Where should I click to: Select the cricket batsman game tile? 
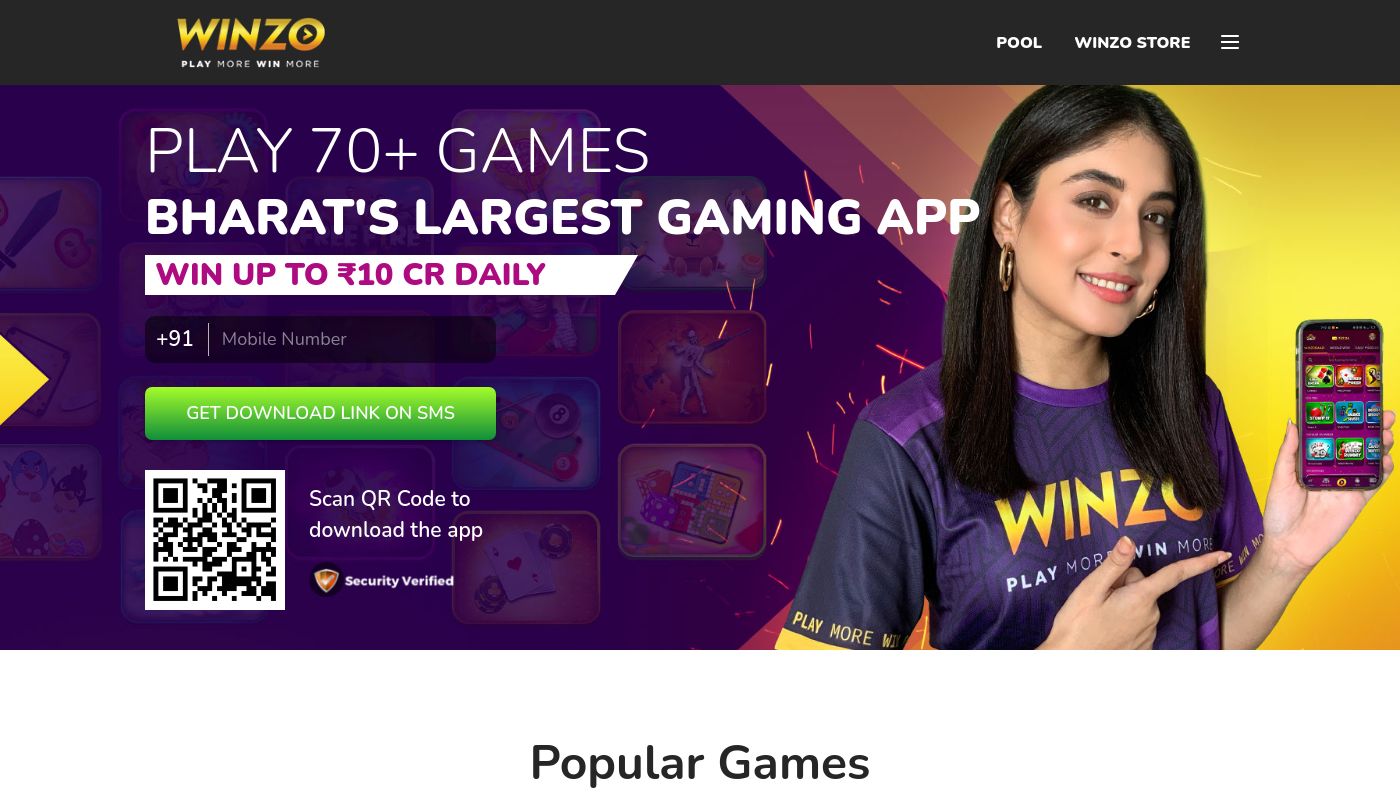click(692, 367)
